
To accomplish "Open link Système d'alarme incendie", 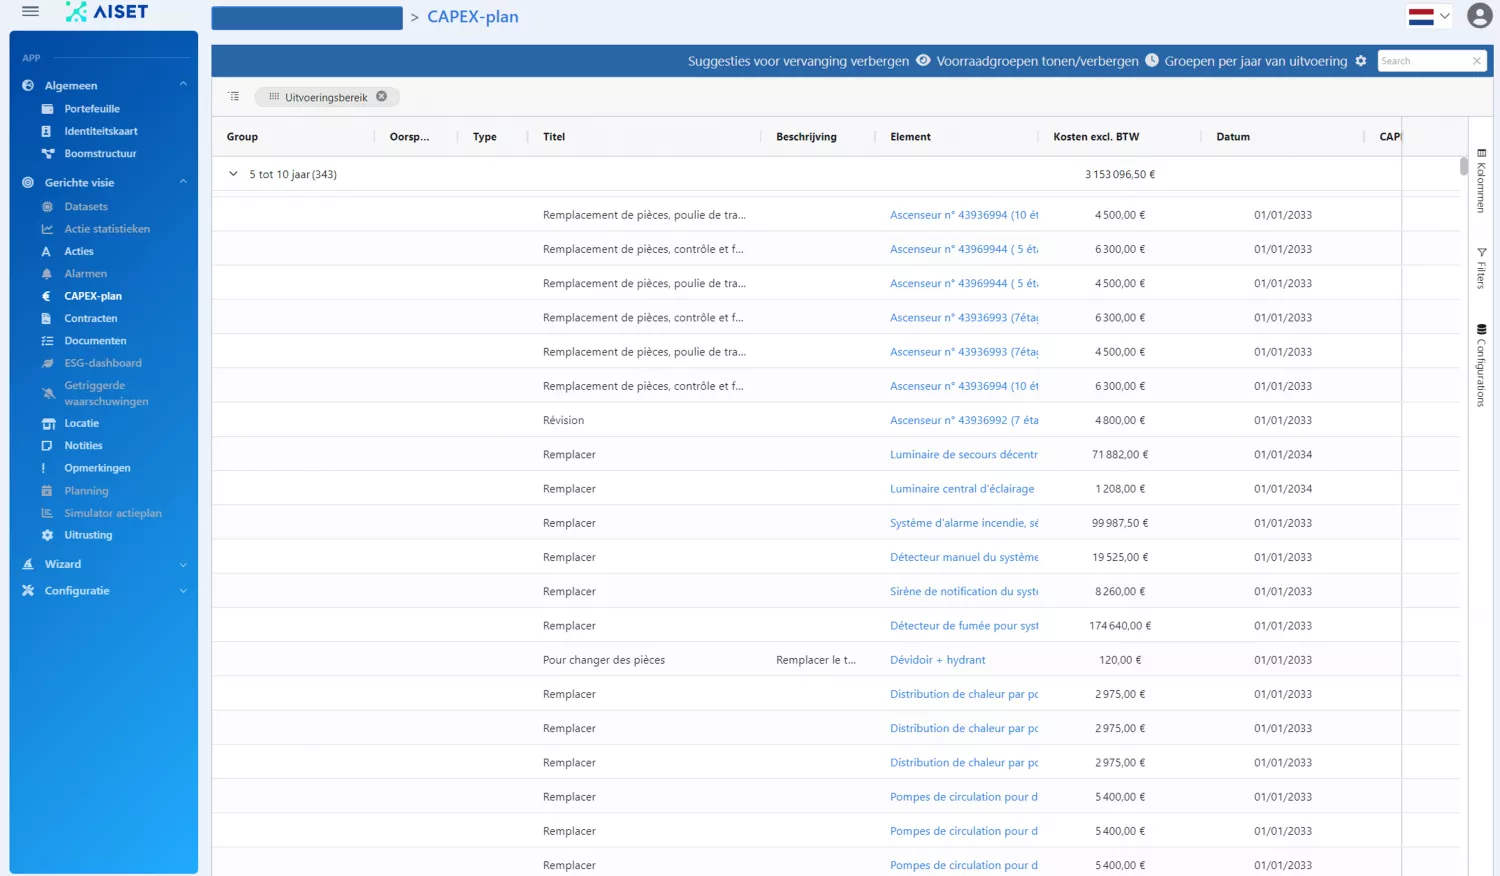I will coord(964,523).
